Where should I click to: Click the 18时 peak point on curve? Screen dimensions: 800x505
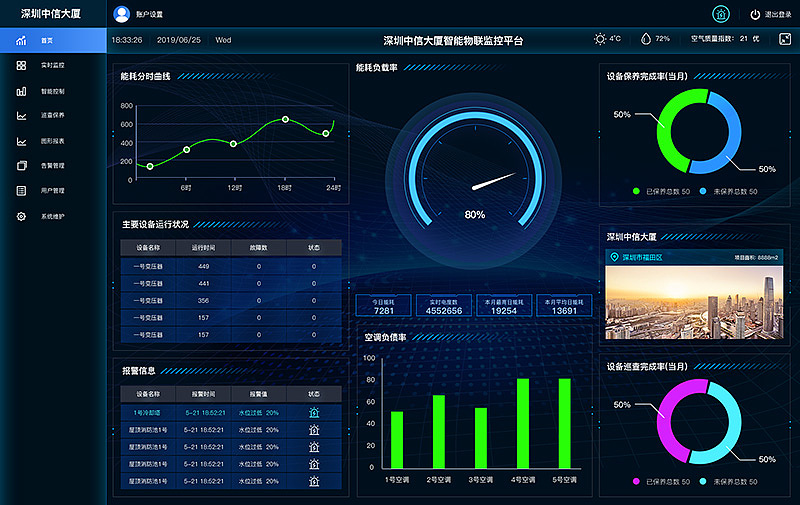pos(285,119)
